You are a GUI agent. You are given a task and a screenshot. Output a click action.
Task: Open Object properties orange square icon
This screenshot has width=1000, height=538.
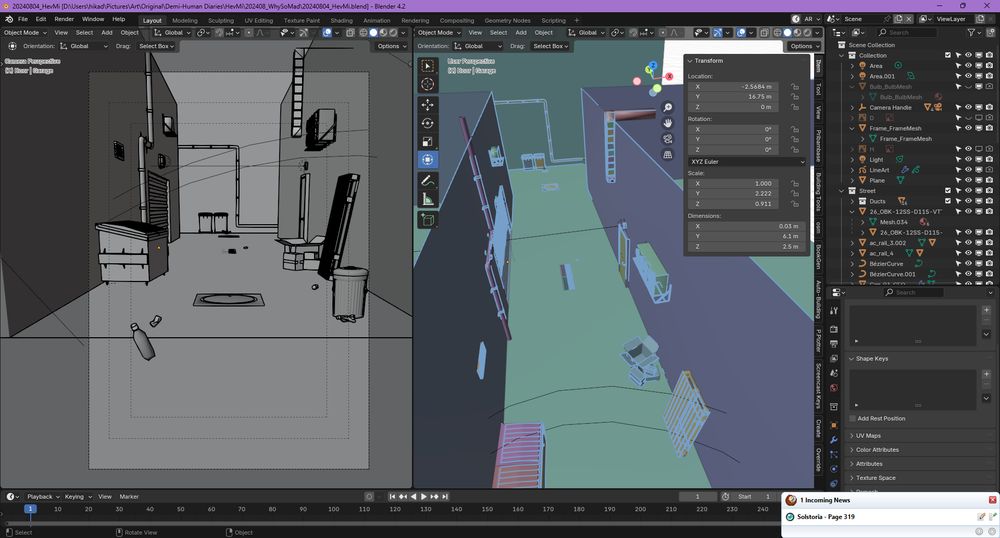point(834,425)
